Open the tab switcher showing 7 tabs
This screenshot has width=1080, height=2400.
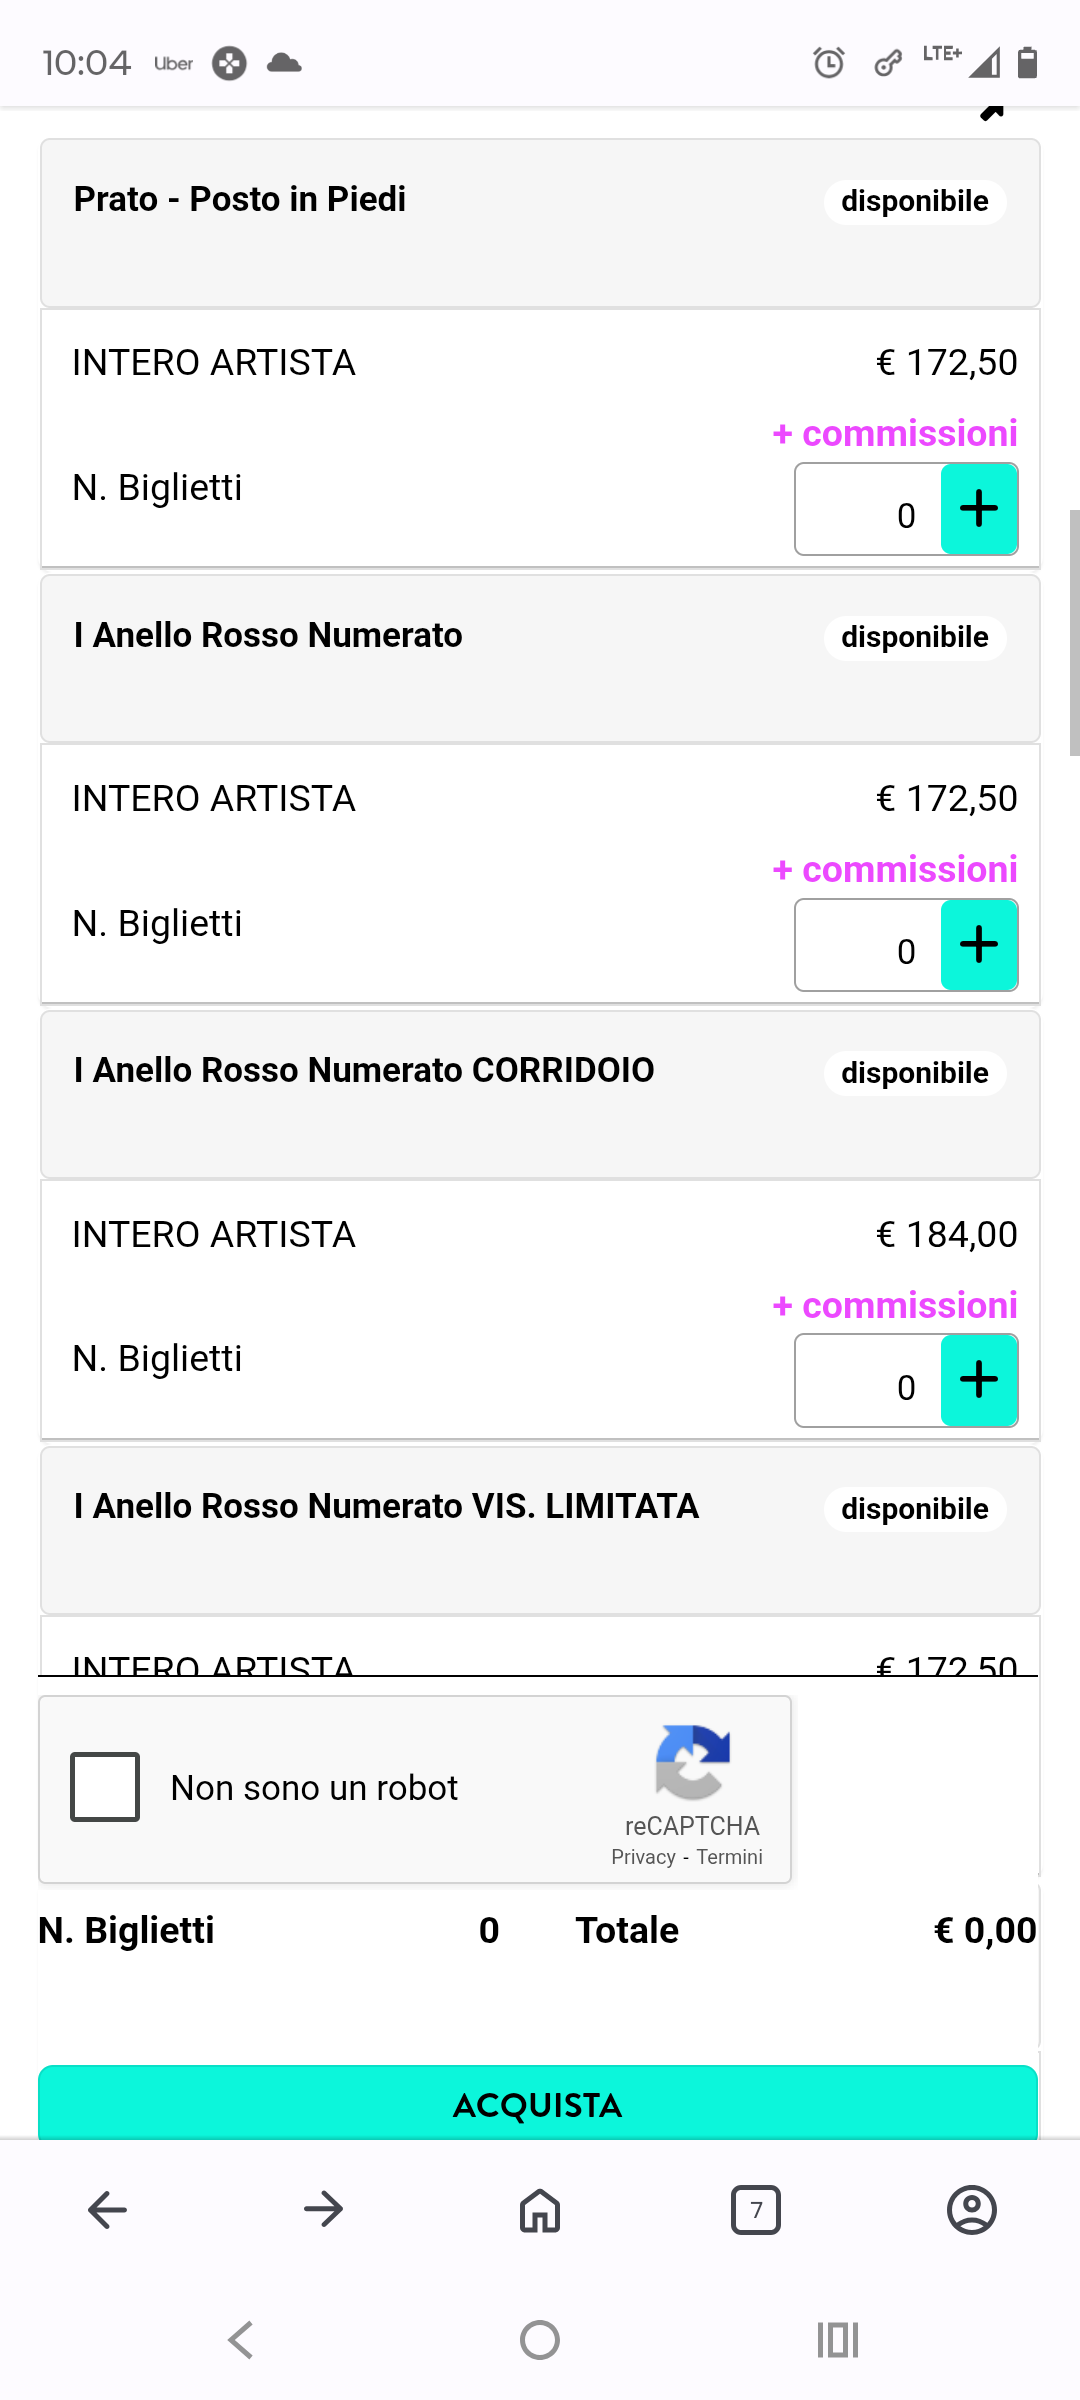(x=756, y=2210)
